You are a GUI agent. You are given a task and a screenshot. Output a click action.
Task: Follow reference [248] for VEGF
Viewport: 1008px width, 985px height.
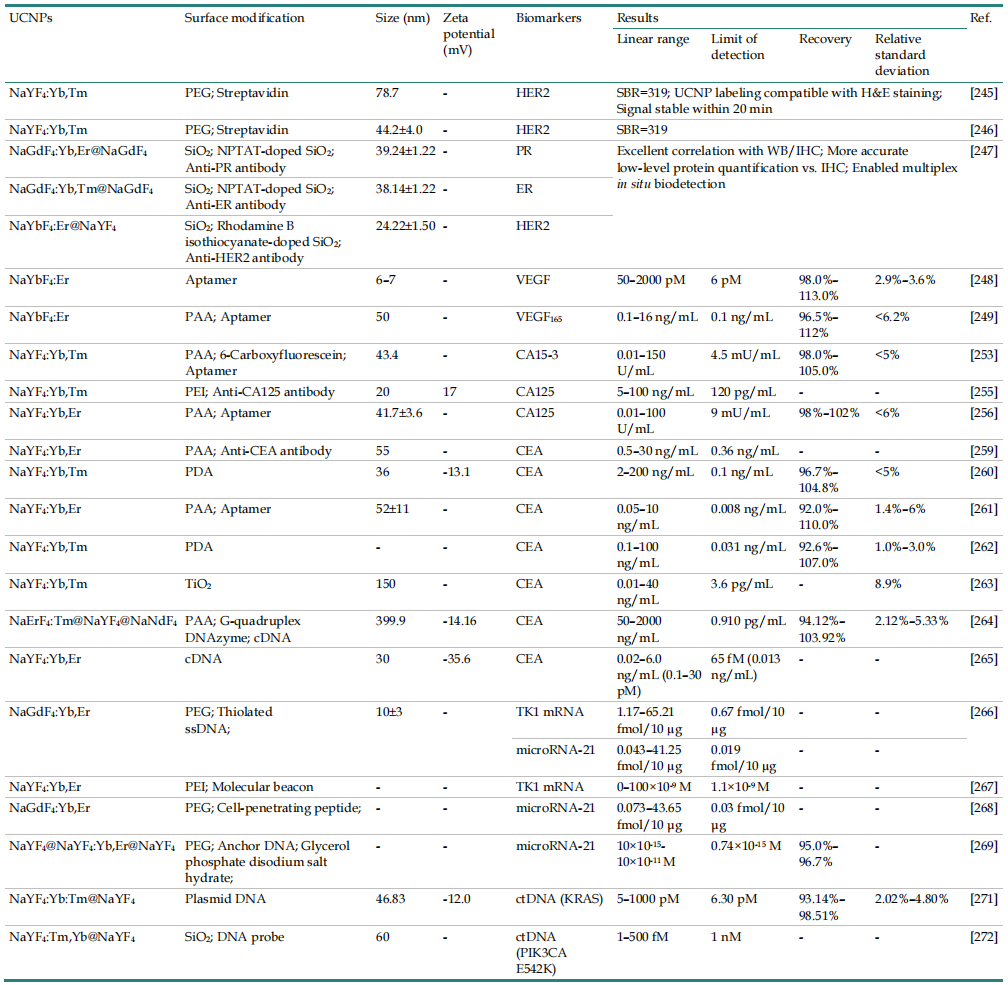(982, 280)
